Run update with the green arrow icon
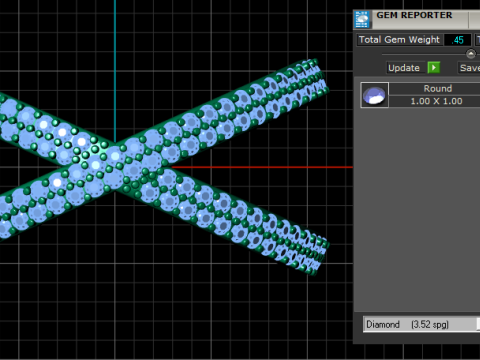Image resolution: width=480 pixels, height=360 pixels. point(434,68)
